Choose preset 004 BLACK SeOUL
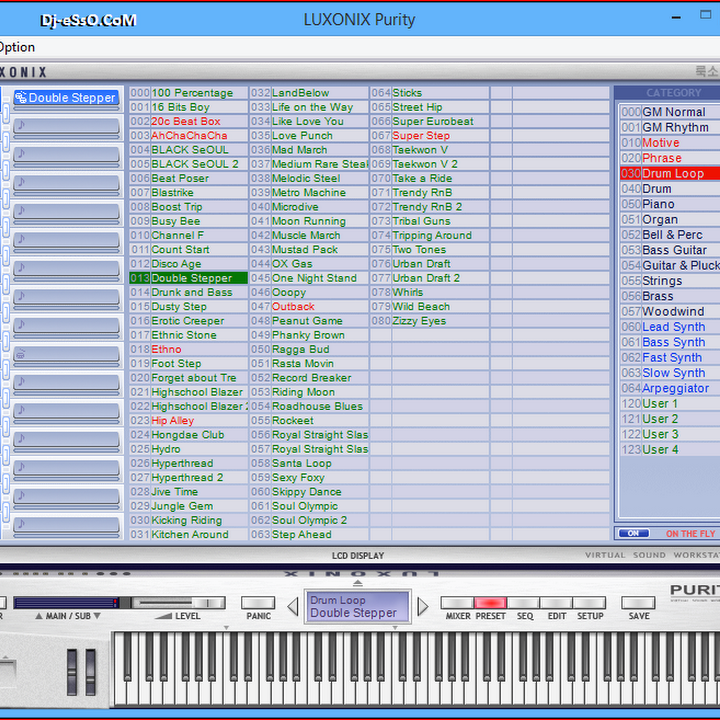This screenshot has height=720, width=720. pos(188,150)
